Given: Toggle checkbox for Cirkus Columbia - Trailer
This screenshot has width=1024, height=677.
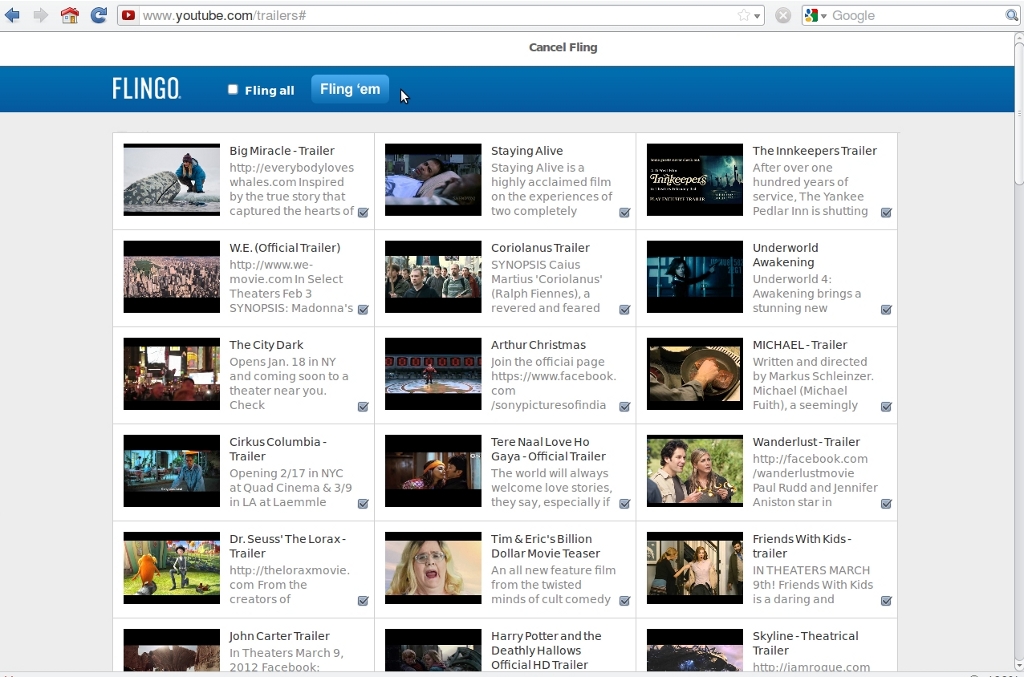Looking at the screenshot, I should coord(363,503).
